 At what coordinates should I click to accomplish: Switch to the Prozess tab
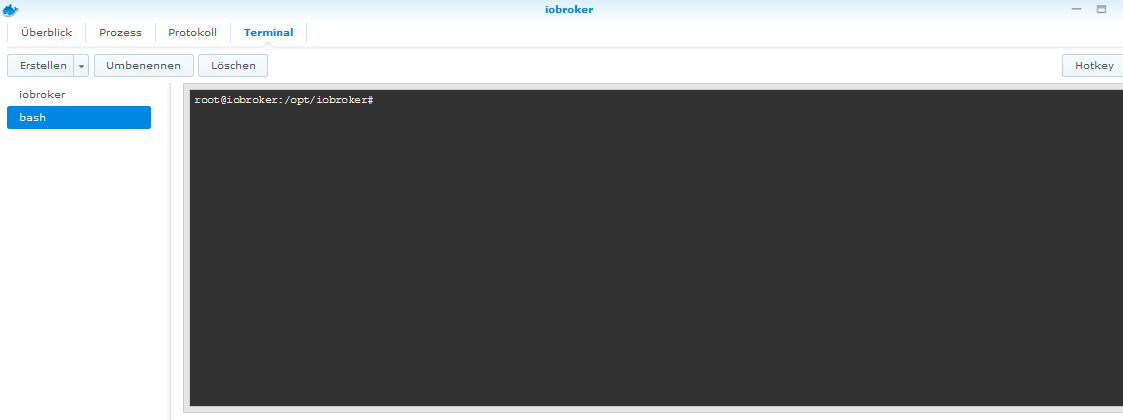point(120,32)
